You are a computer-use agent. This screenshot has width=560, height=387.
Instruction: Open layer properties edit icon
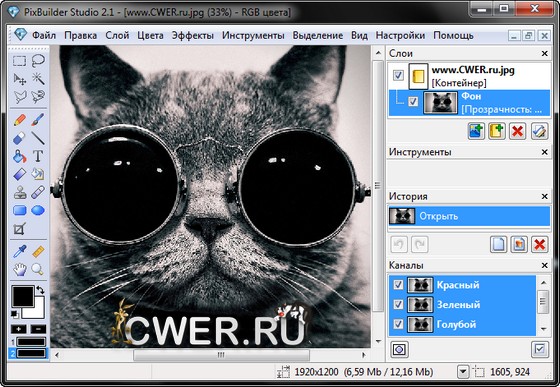(x=539, y=131)
